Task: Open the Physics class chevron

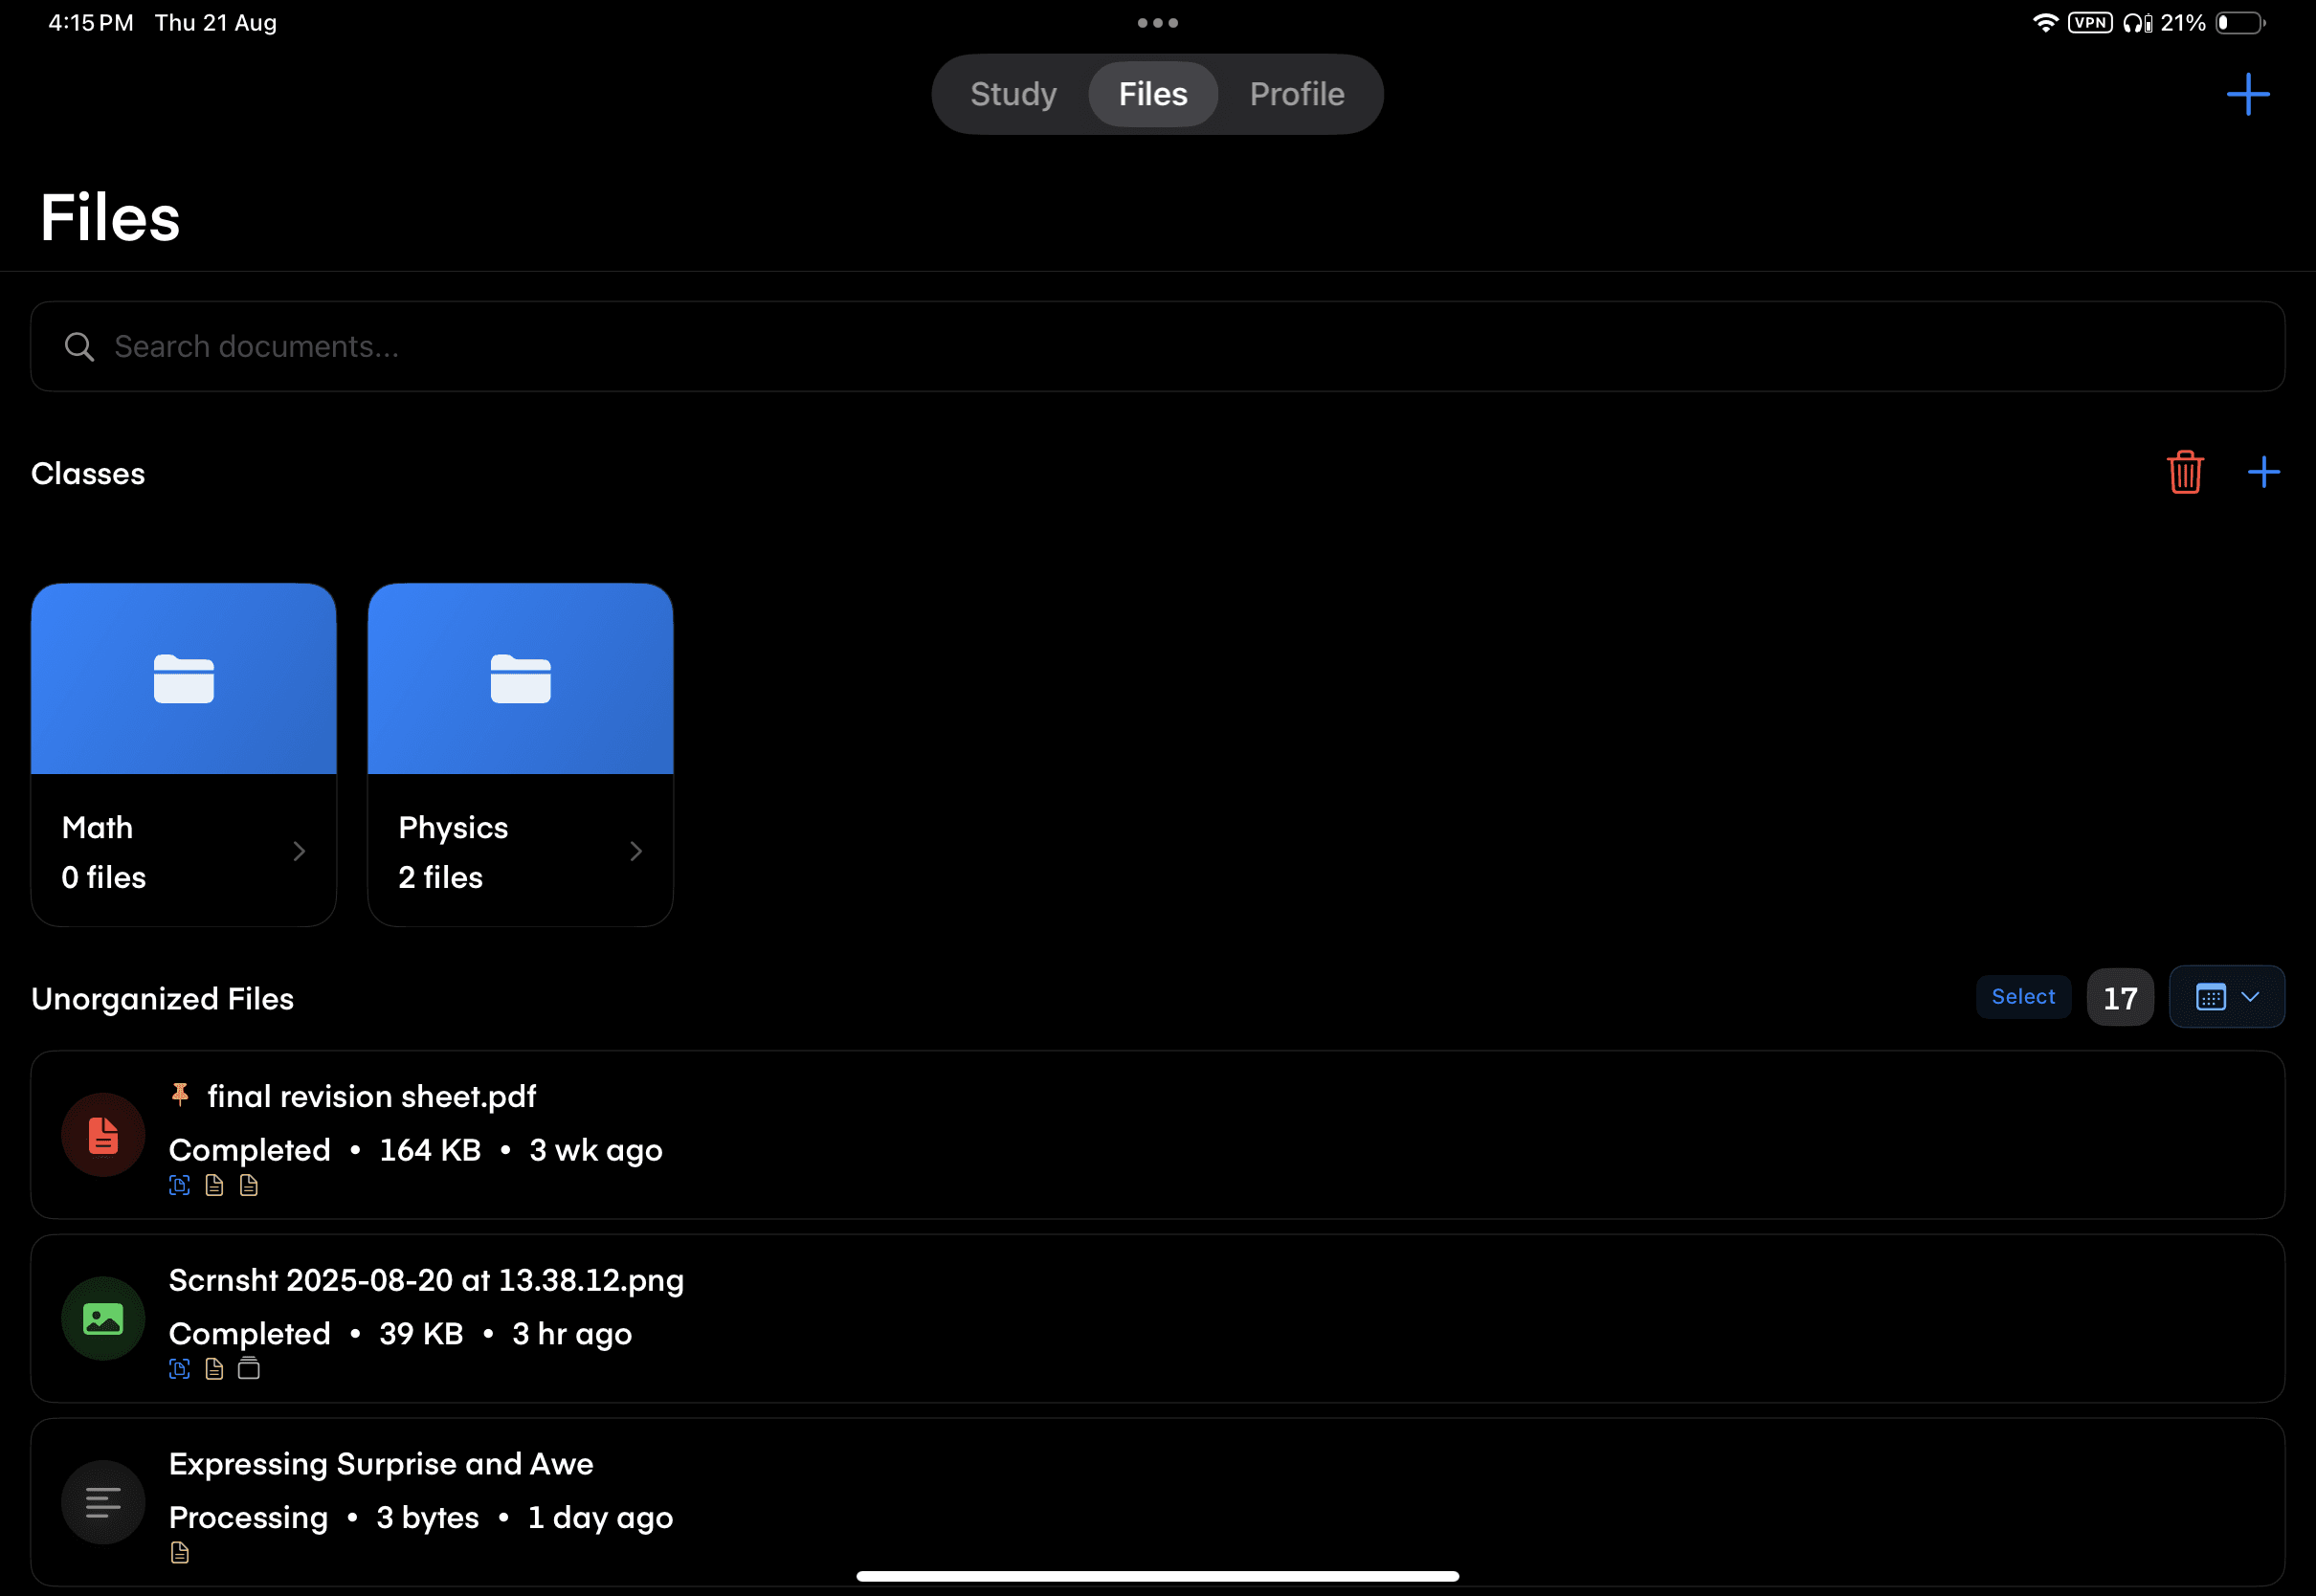Action: pyautogui.click(x=636, y=851)
